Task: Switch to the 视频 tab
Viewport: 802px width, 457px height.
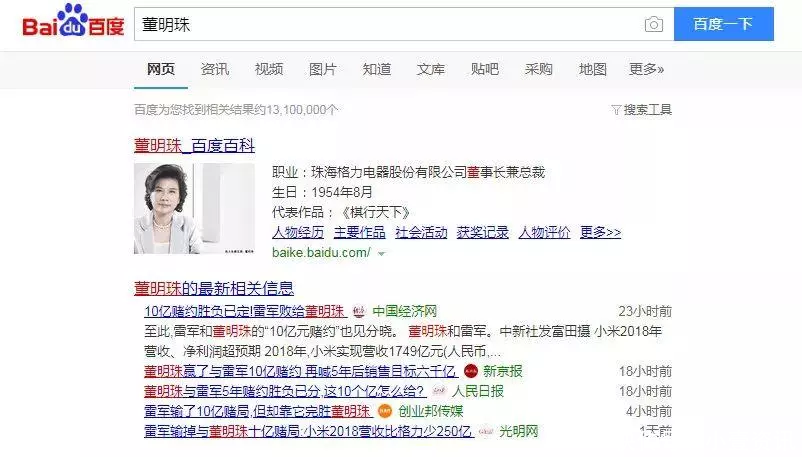Action: pos(269,69)
